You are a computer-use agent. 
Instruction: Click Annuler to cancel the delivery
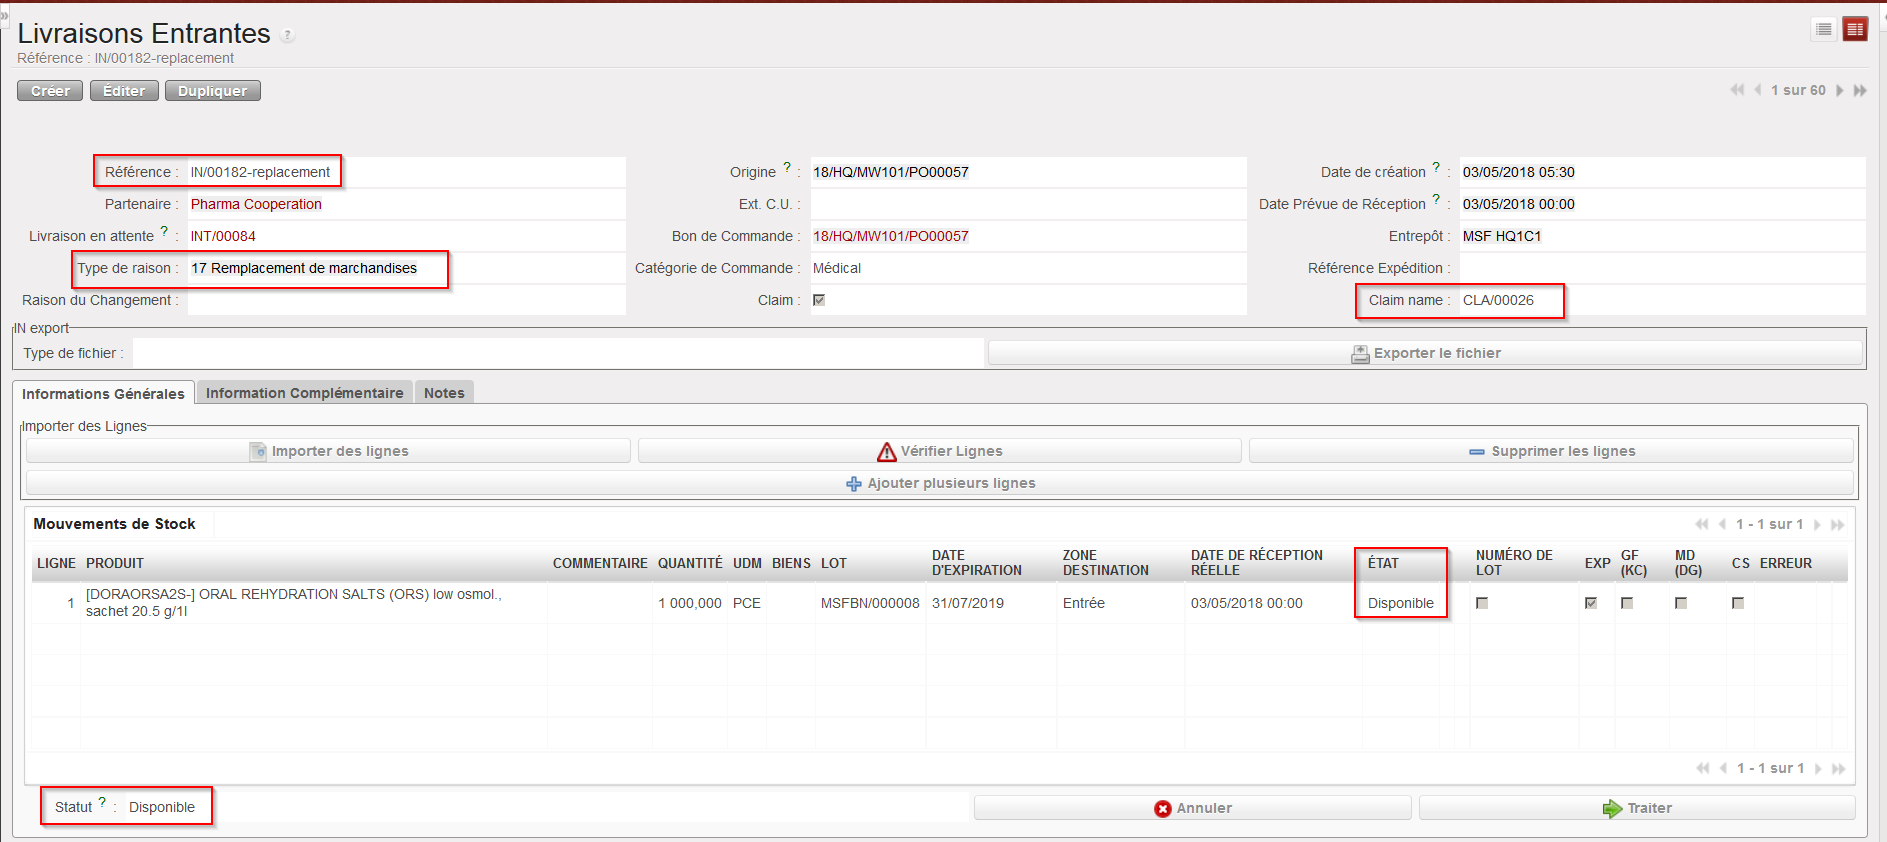[1192, 808]
